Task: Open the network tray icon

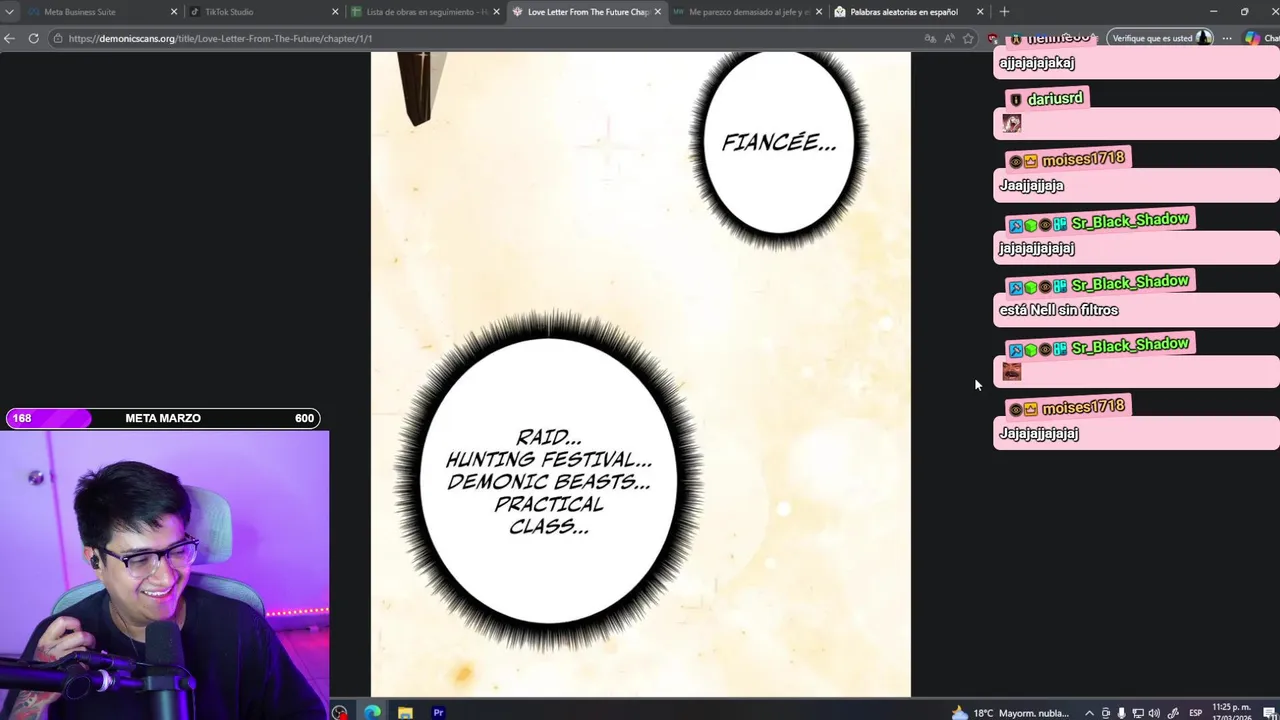Action: [x=1139, y=713]
